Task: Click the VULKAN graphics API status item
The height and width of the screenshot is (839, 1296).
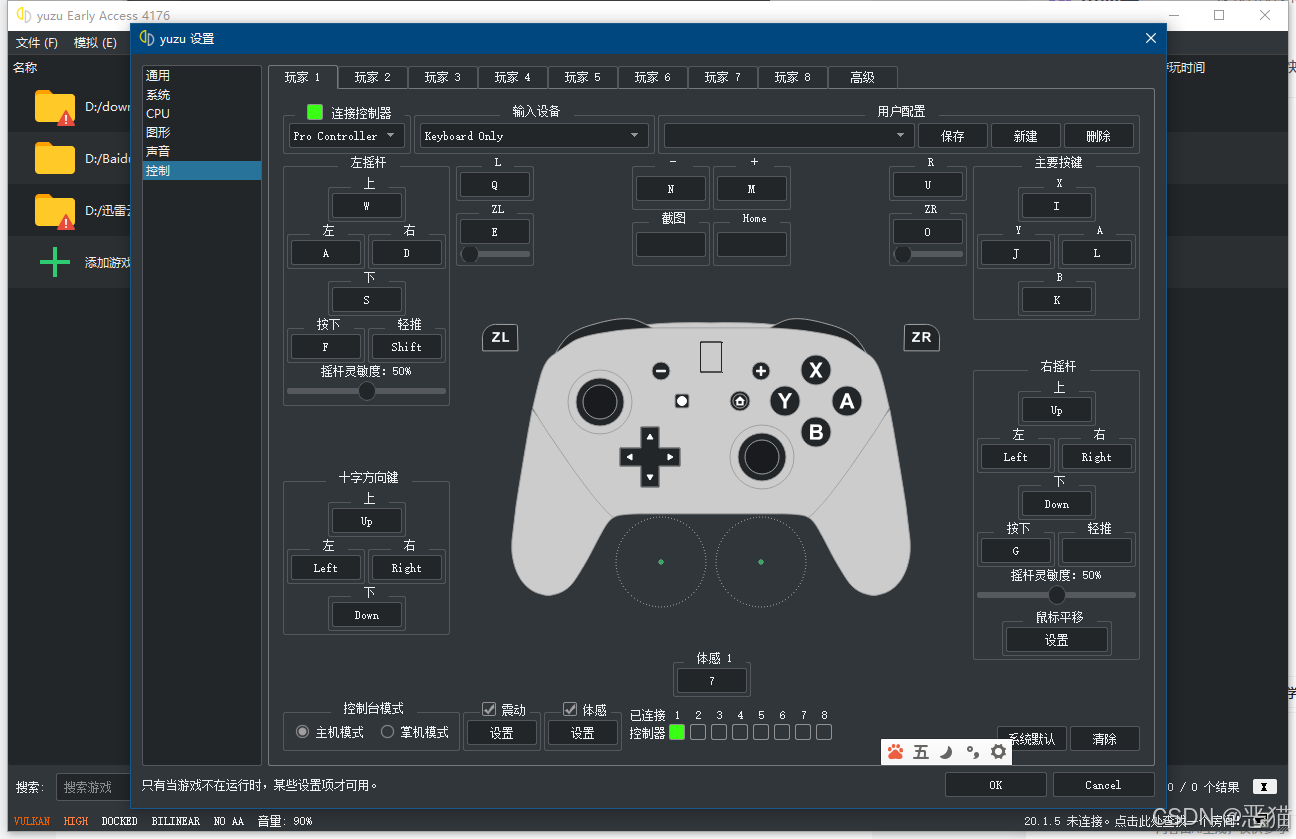Action: coord(30,820)
